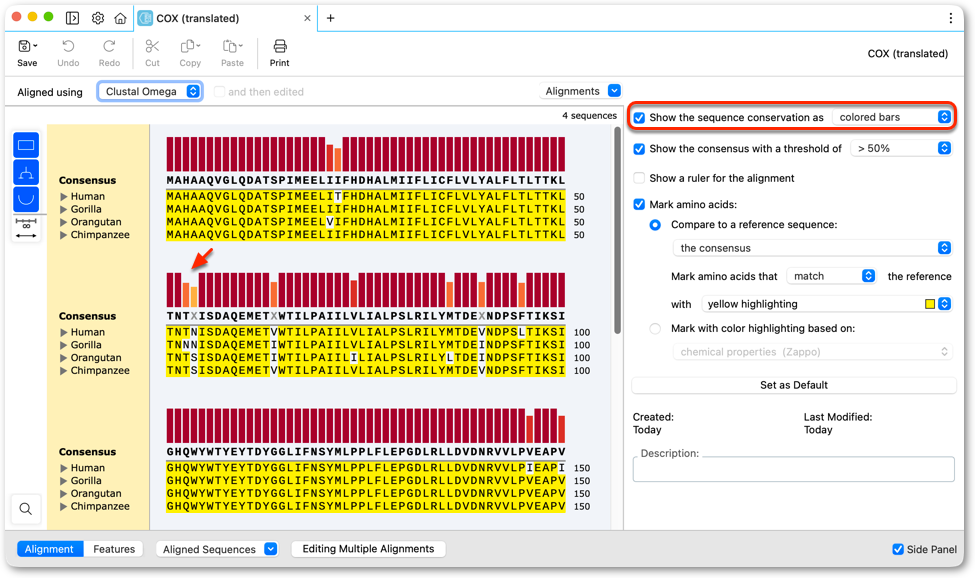Select the COX (translated) document tab

[x=225, y=18]
